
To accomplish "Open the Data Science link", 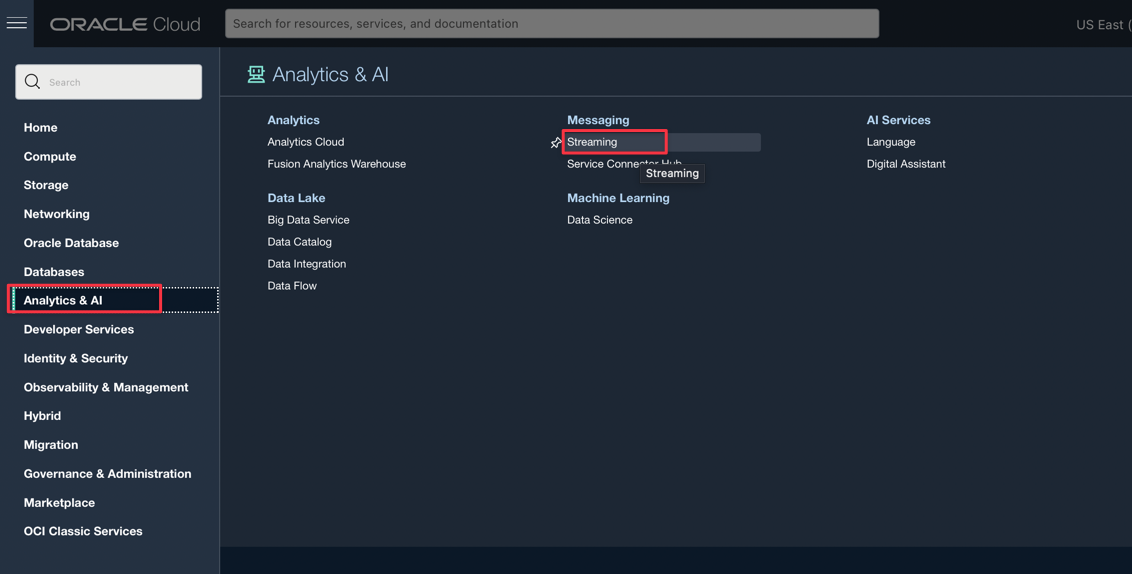I will [600, 220].
